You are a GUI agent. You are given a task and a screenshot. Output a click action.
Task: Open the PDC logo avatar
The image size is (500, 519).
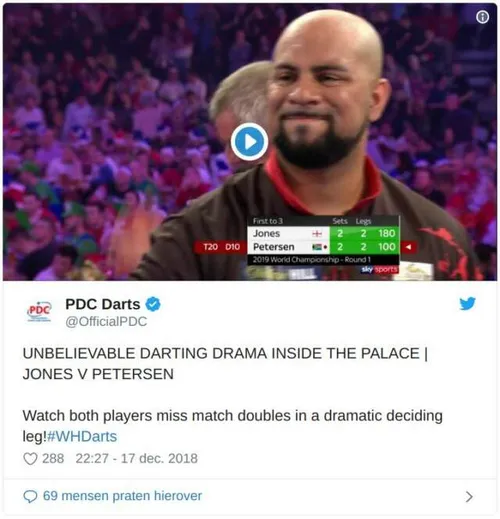39,312
